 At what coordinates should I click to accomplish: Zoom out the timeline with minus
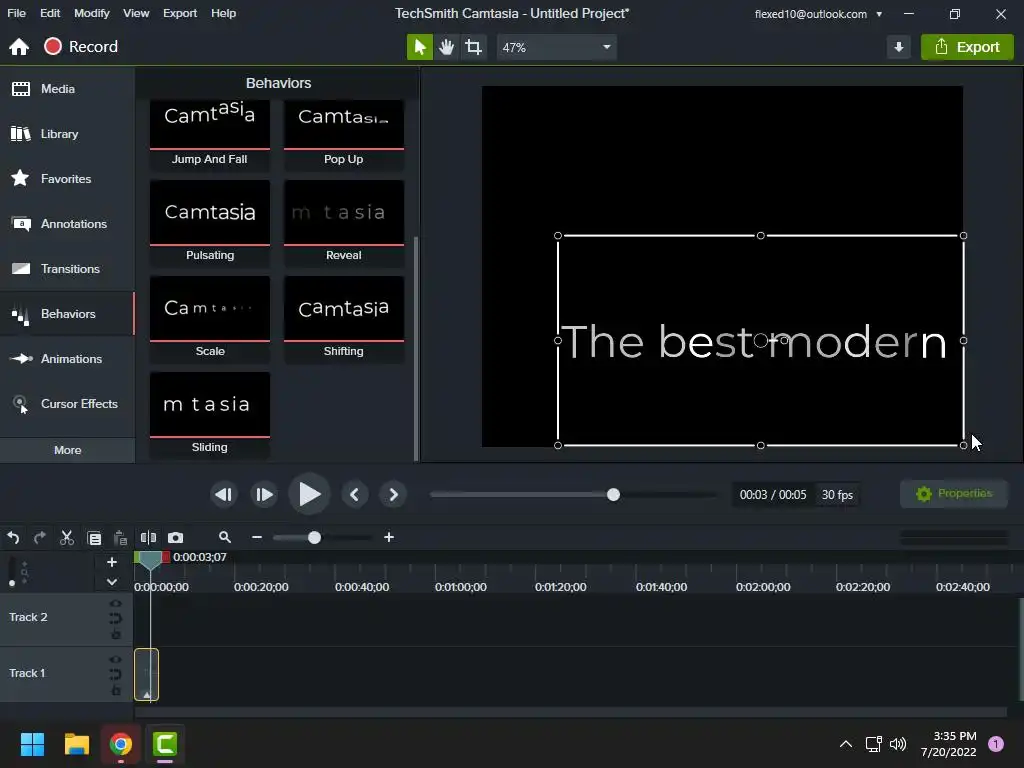coord(257,537)
